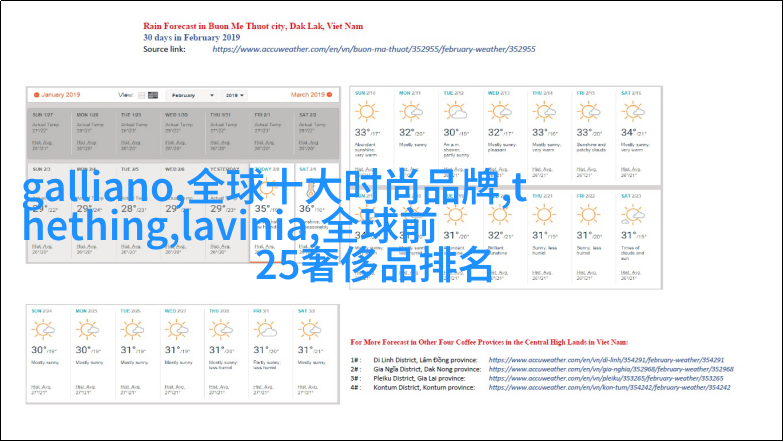Viewport: 784px width, 442px height.
Task: Open the Pleiku february-weather link
Action: 606,378
